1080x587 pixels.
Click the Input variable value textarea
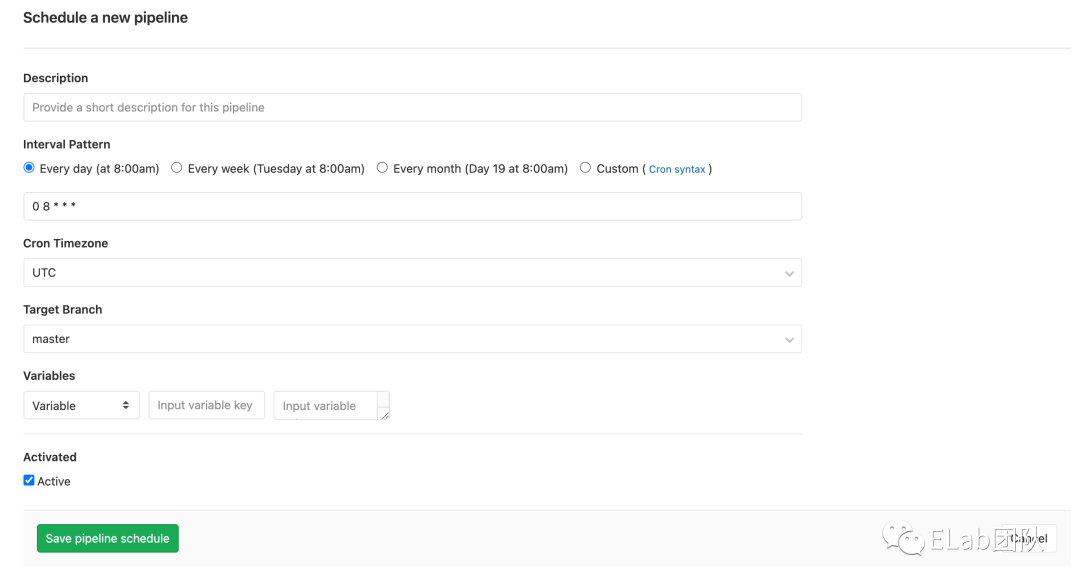coord(326,405)
